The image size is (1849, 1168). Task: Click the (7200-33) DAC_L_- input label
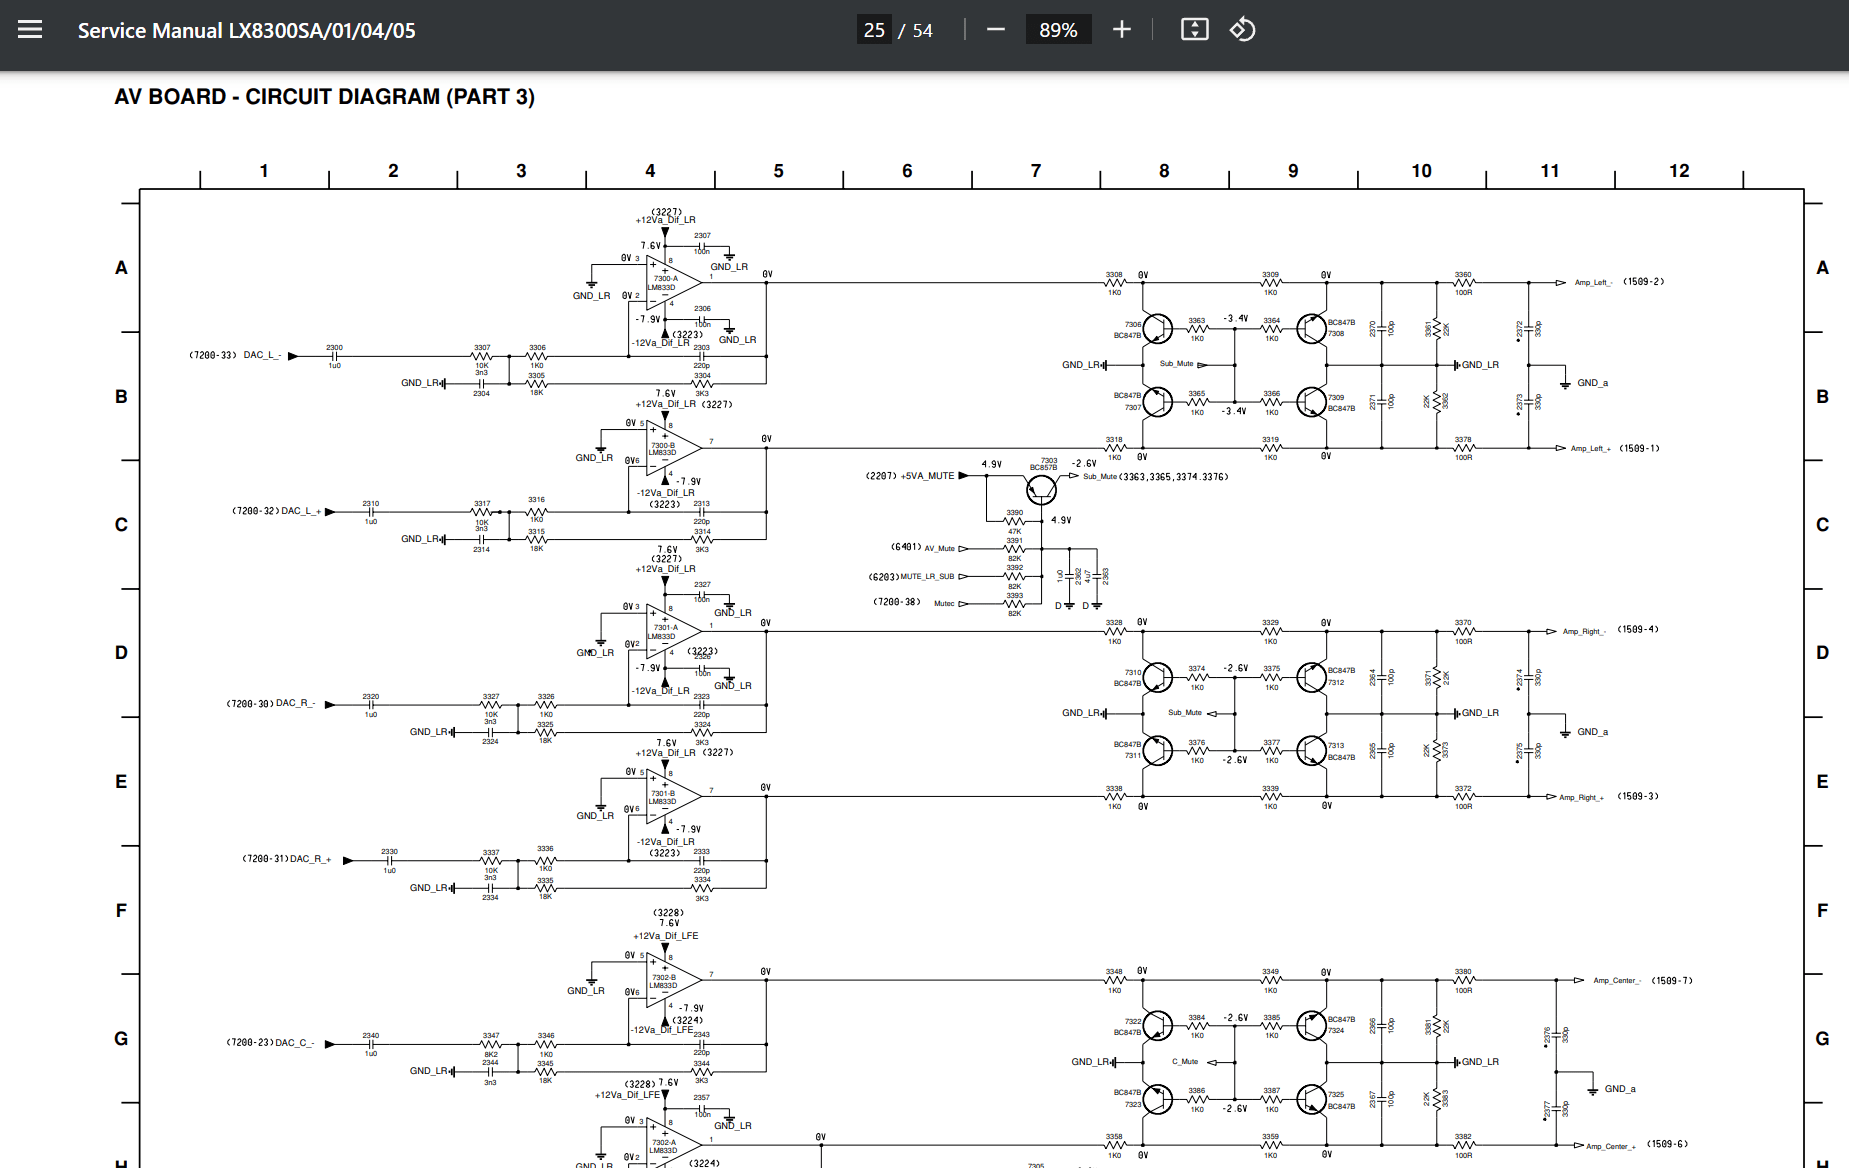(x=235, y=355)
